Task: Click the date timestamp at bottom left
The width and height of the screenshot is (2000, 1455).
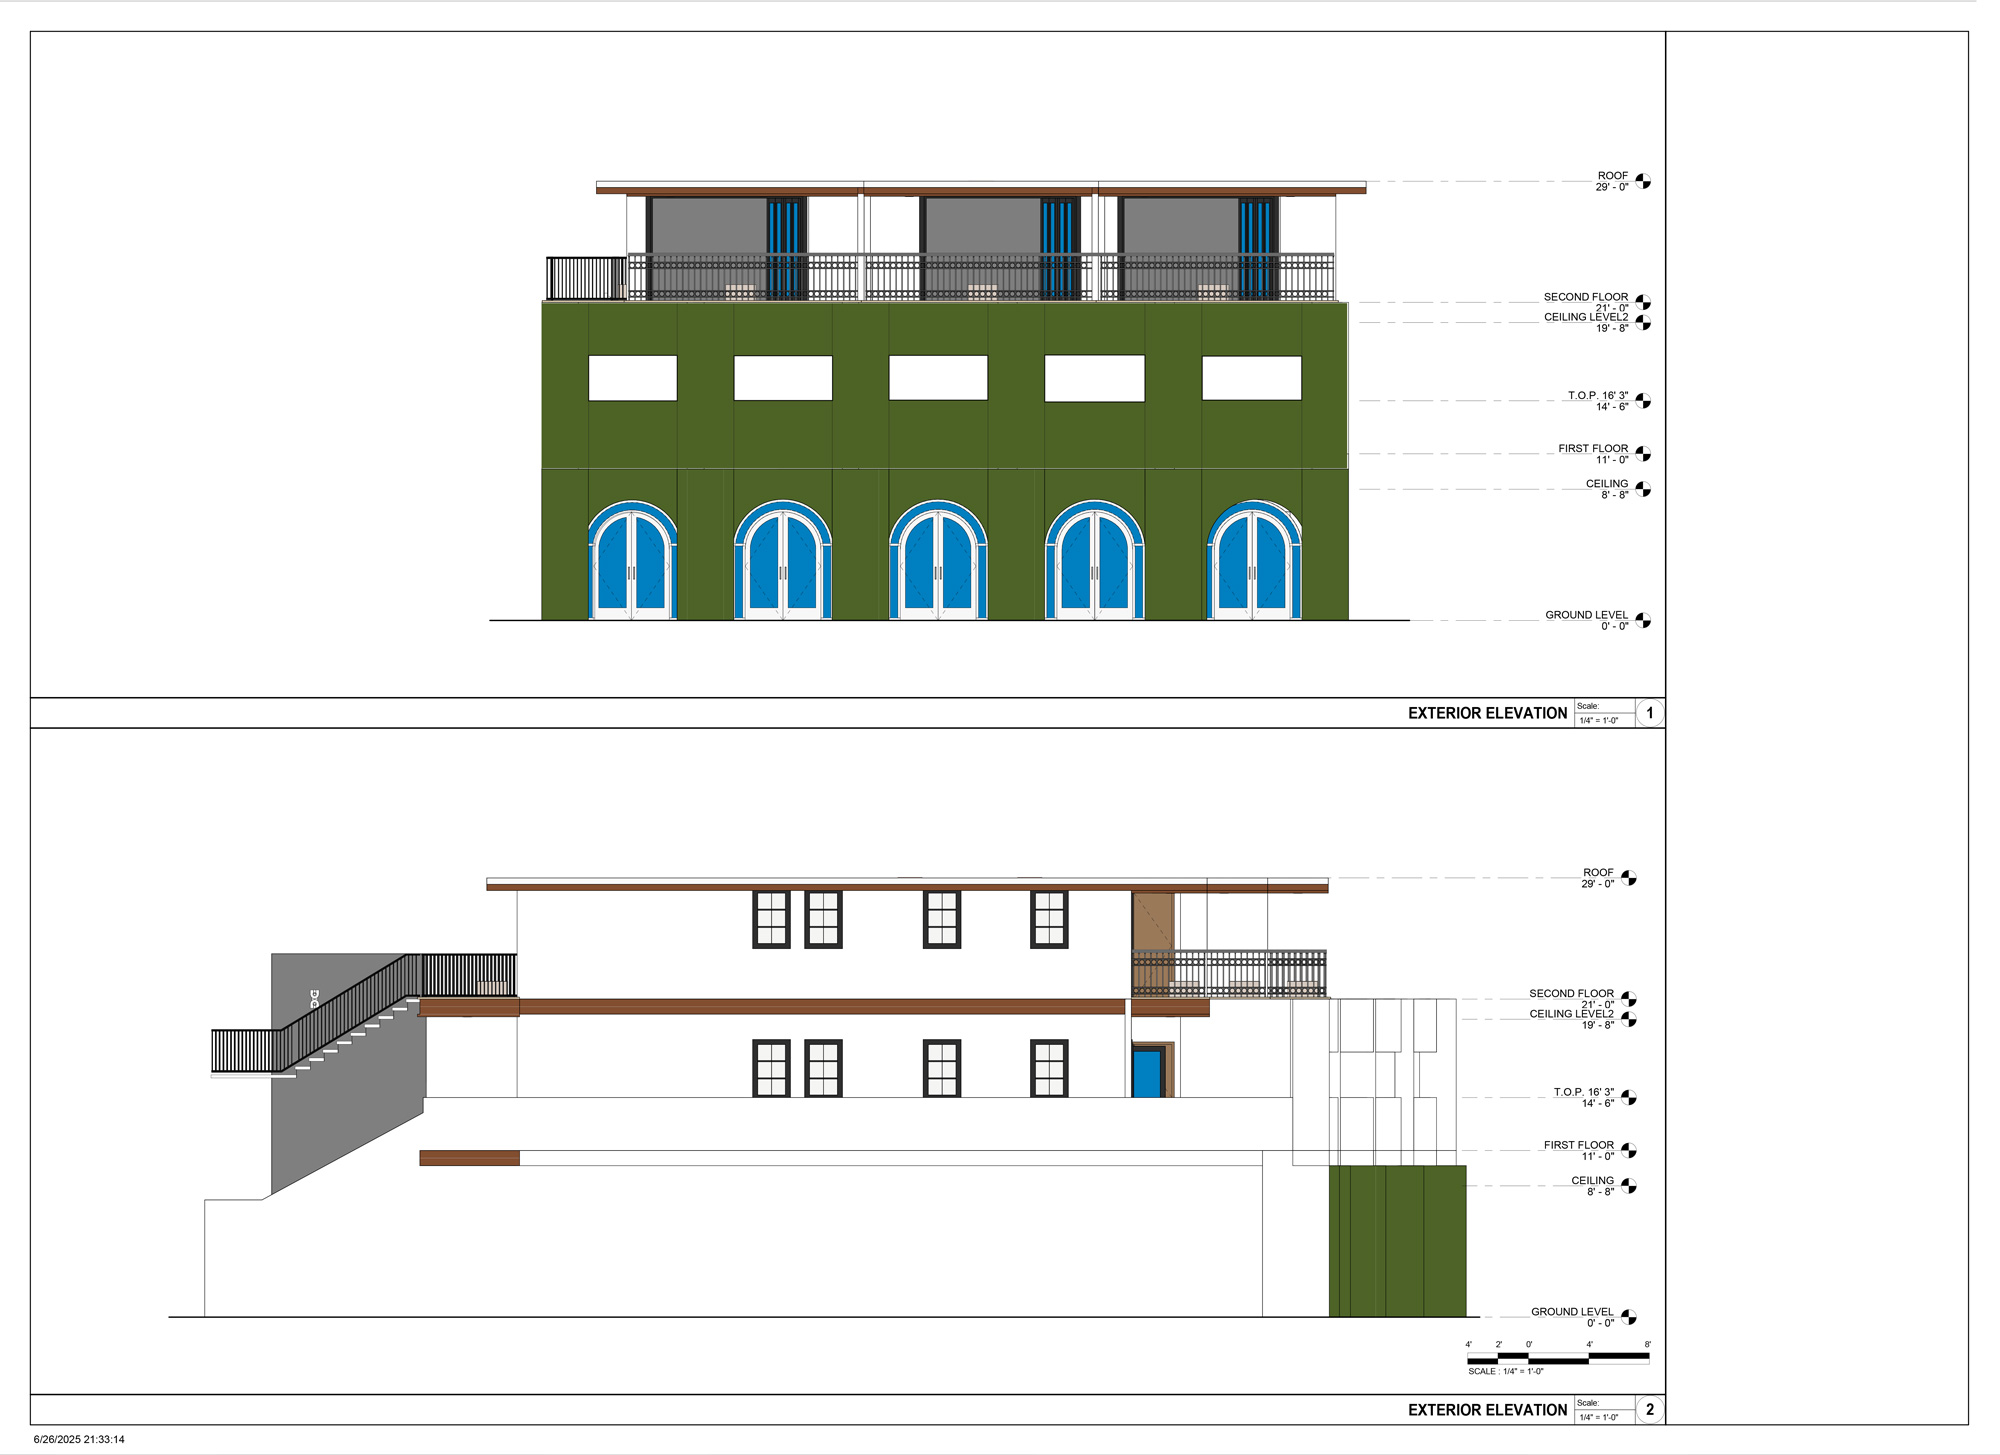Action: tap(79, 1440)
